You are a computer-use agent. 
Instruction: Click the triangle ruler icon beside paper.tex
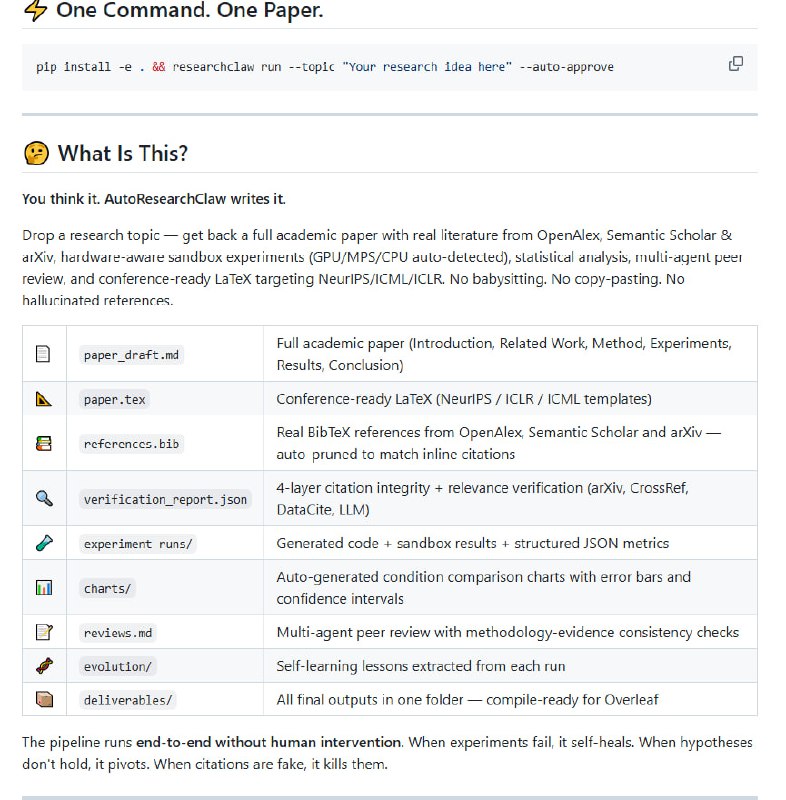[43, 399]
